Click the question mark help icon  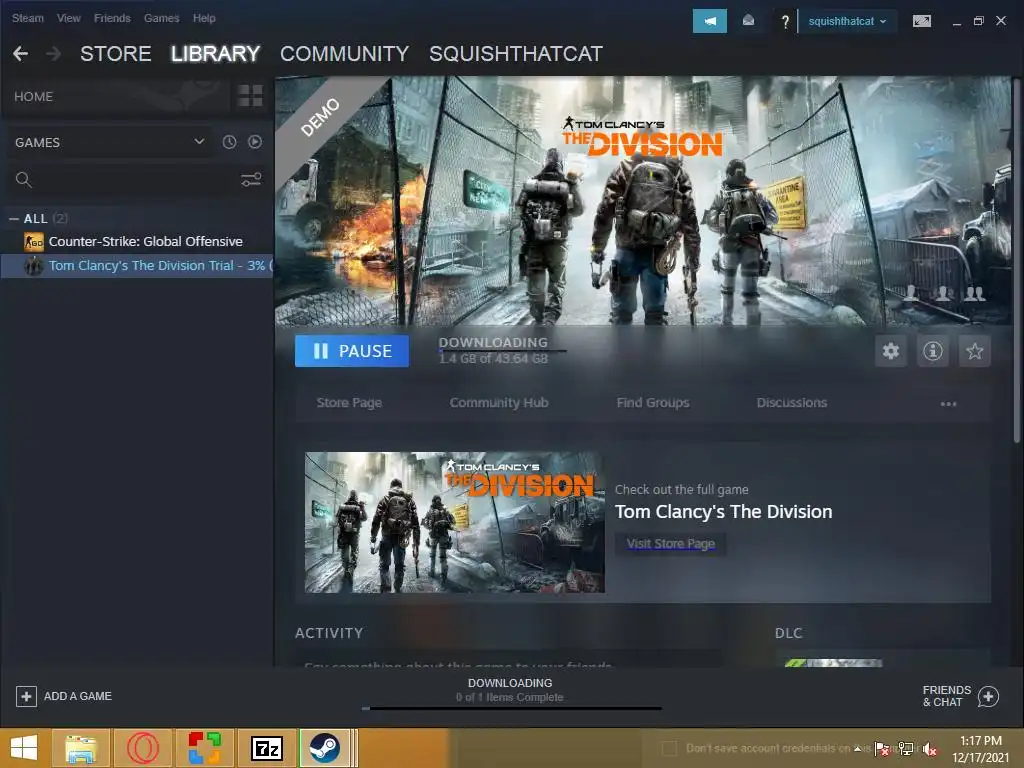[785, 22]
